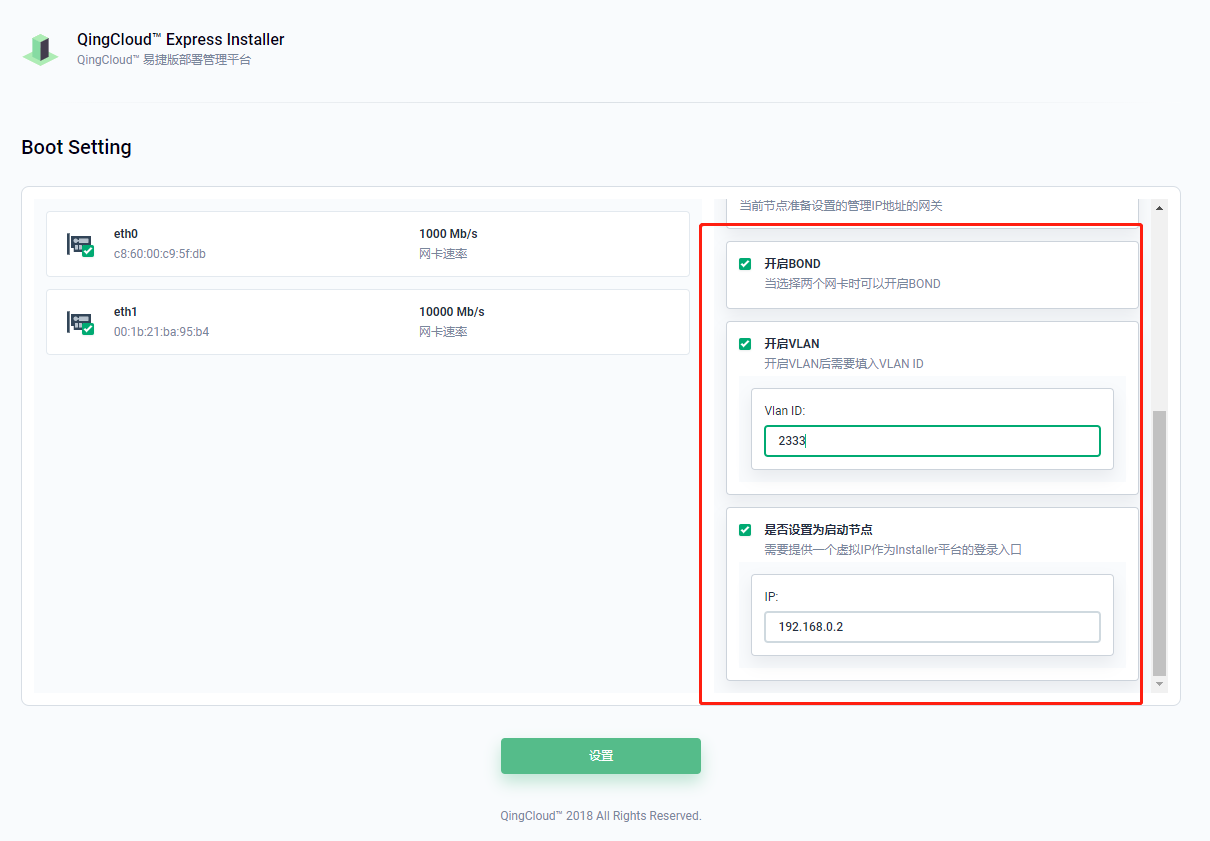The image size is (1210, 841).
Task: Click the 开启VLAN后需要填入VLAN ID description text
Action: click(844, 364)
